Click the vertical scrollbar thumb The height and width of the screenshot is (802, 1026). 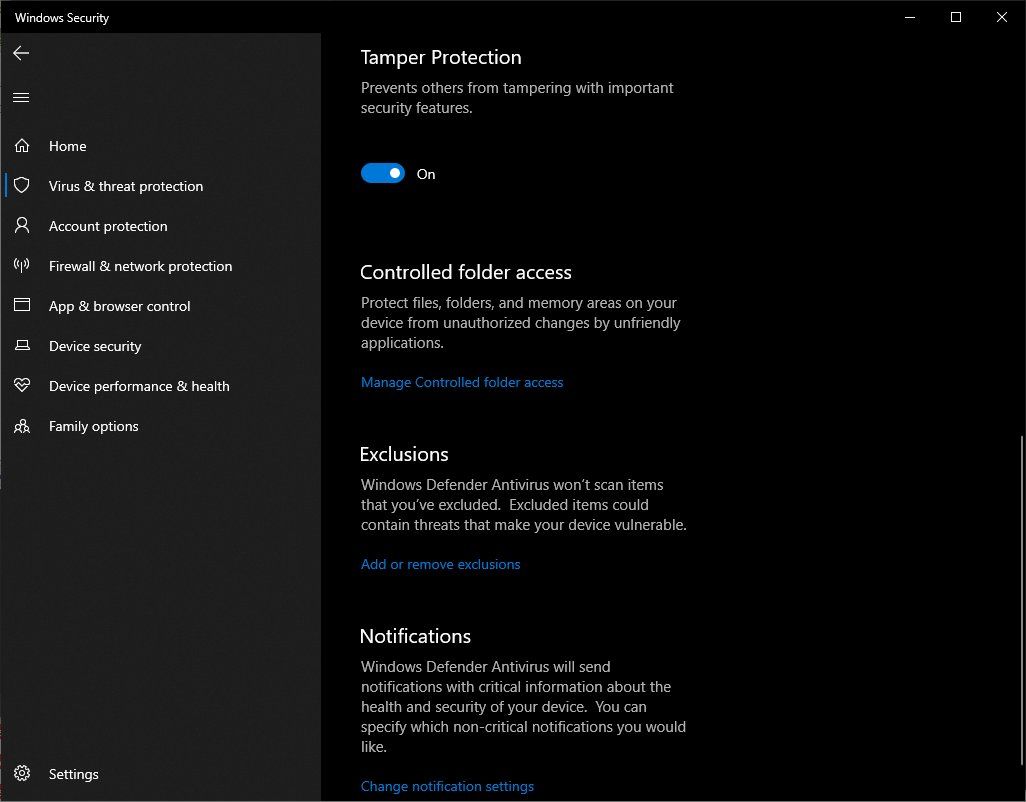pos(1021,600)
